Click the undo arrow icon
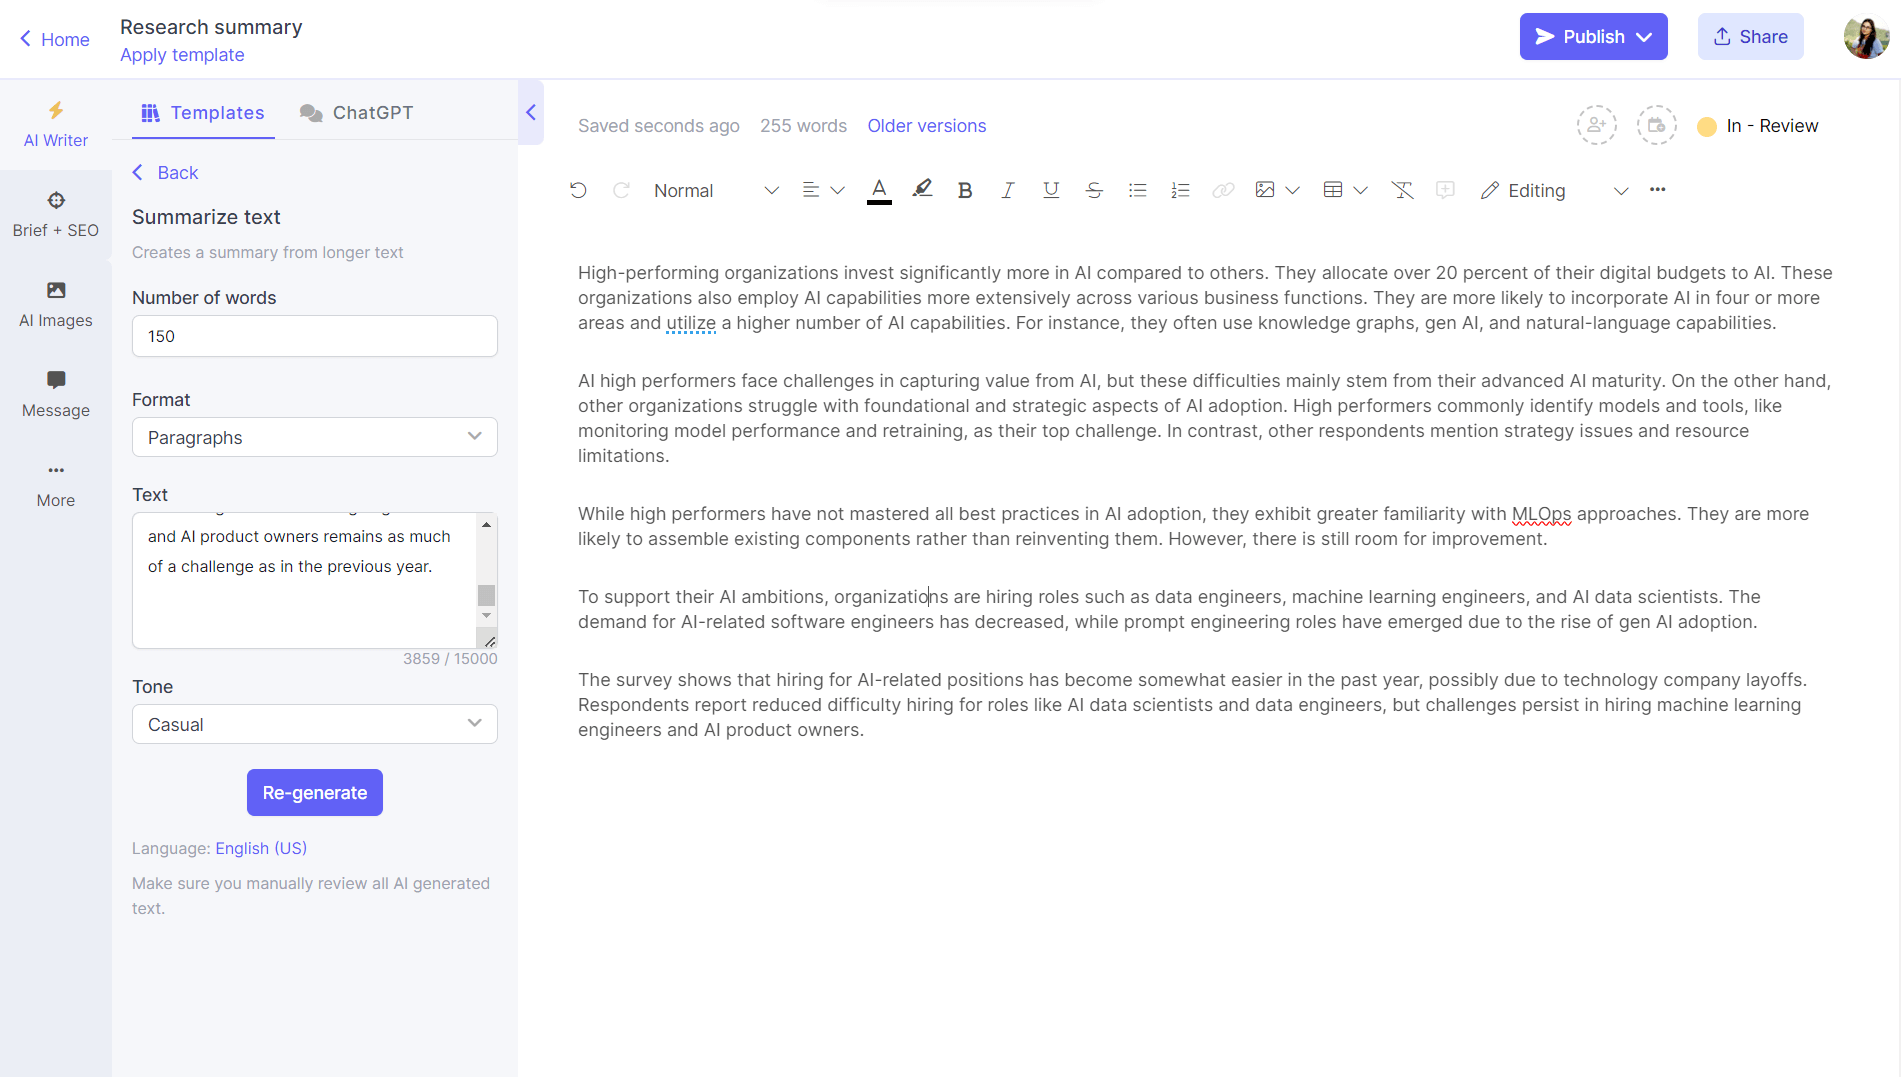 pos(578,190)
